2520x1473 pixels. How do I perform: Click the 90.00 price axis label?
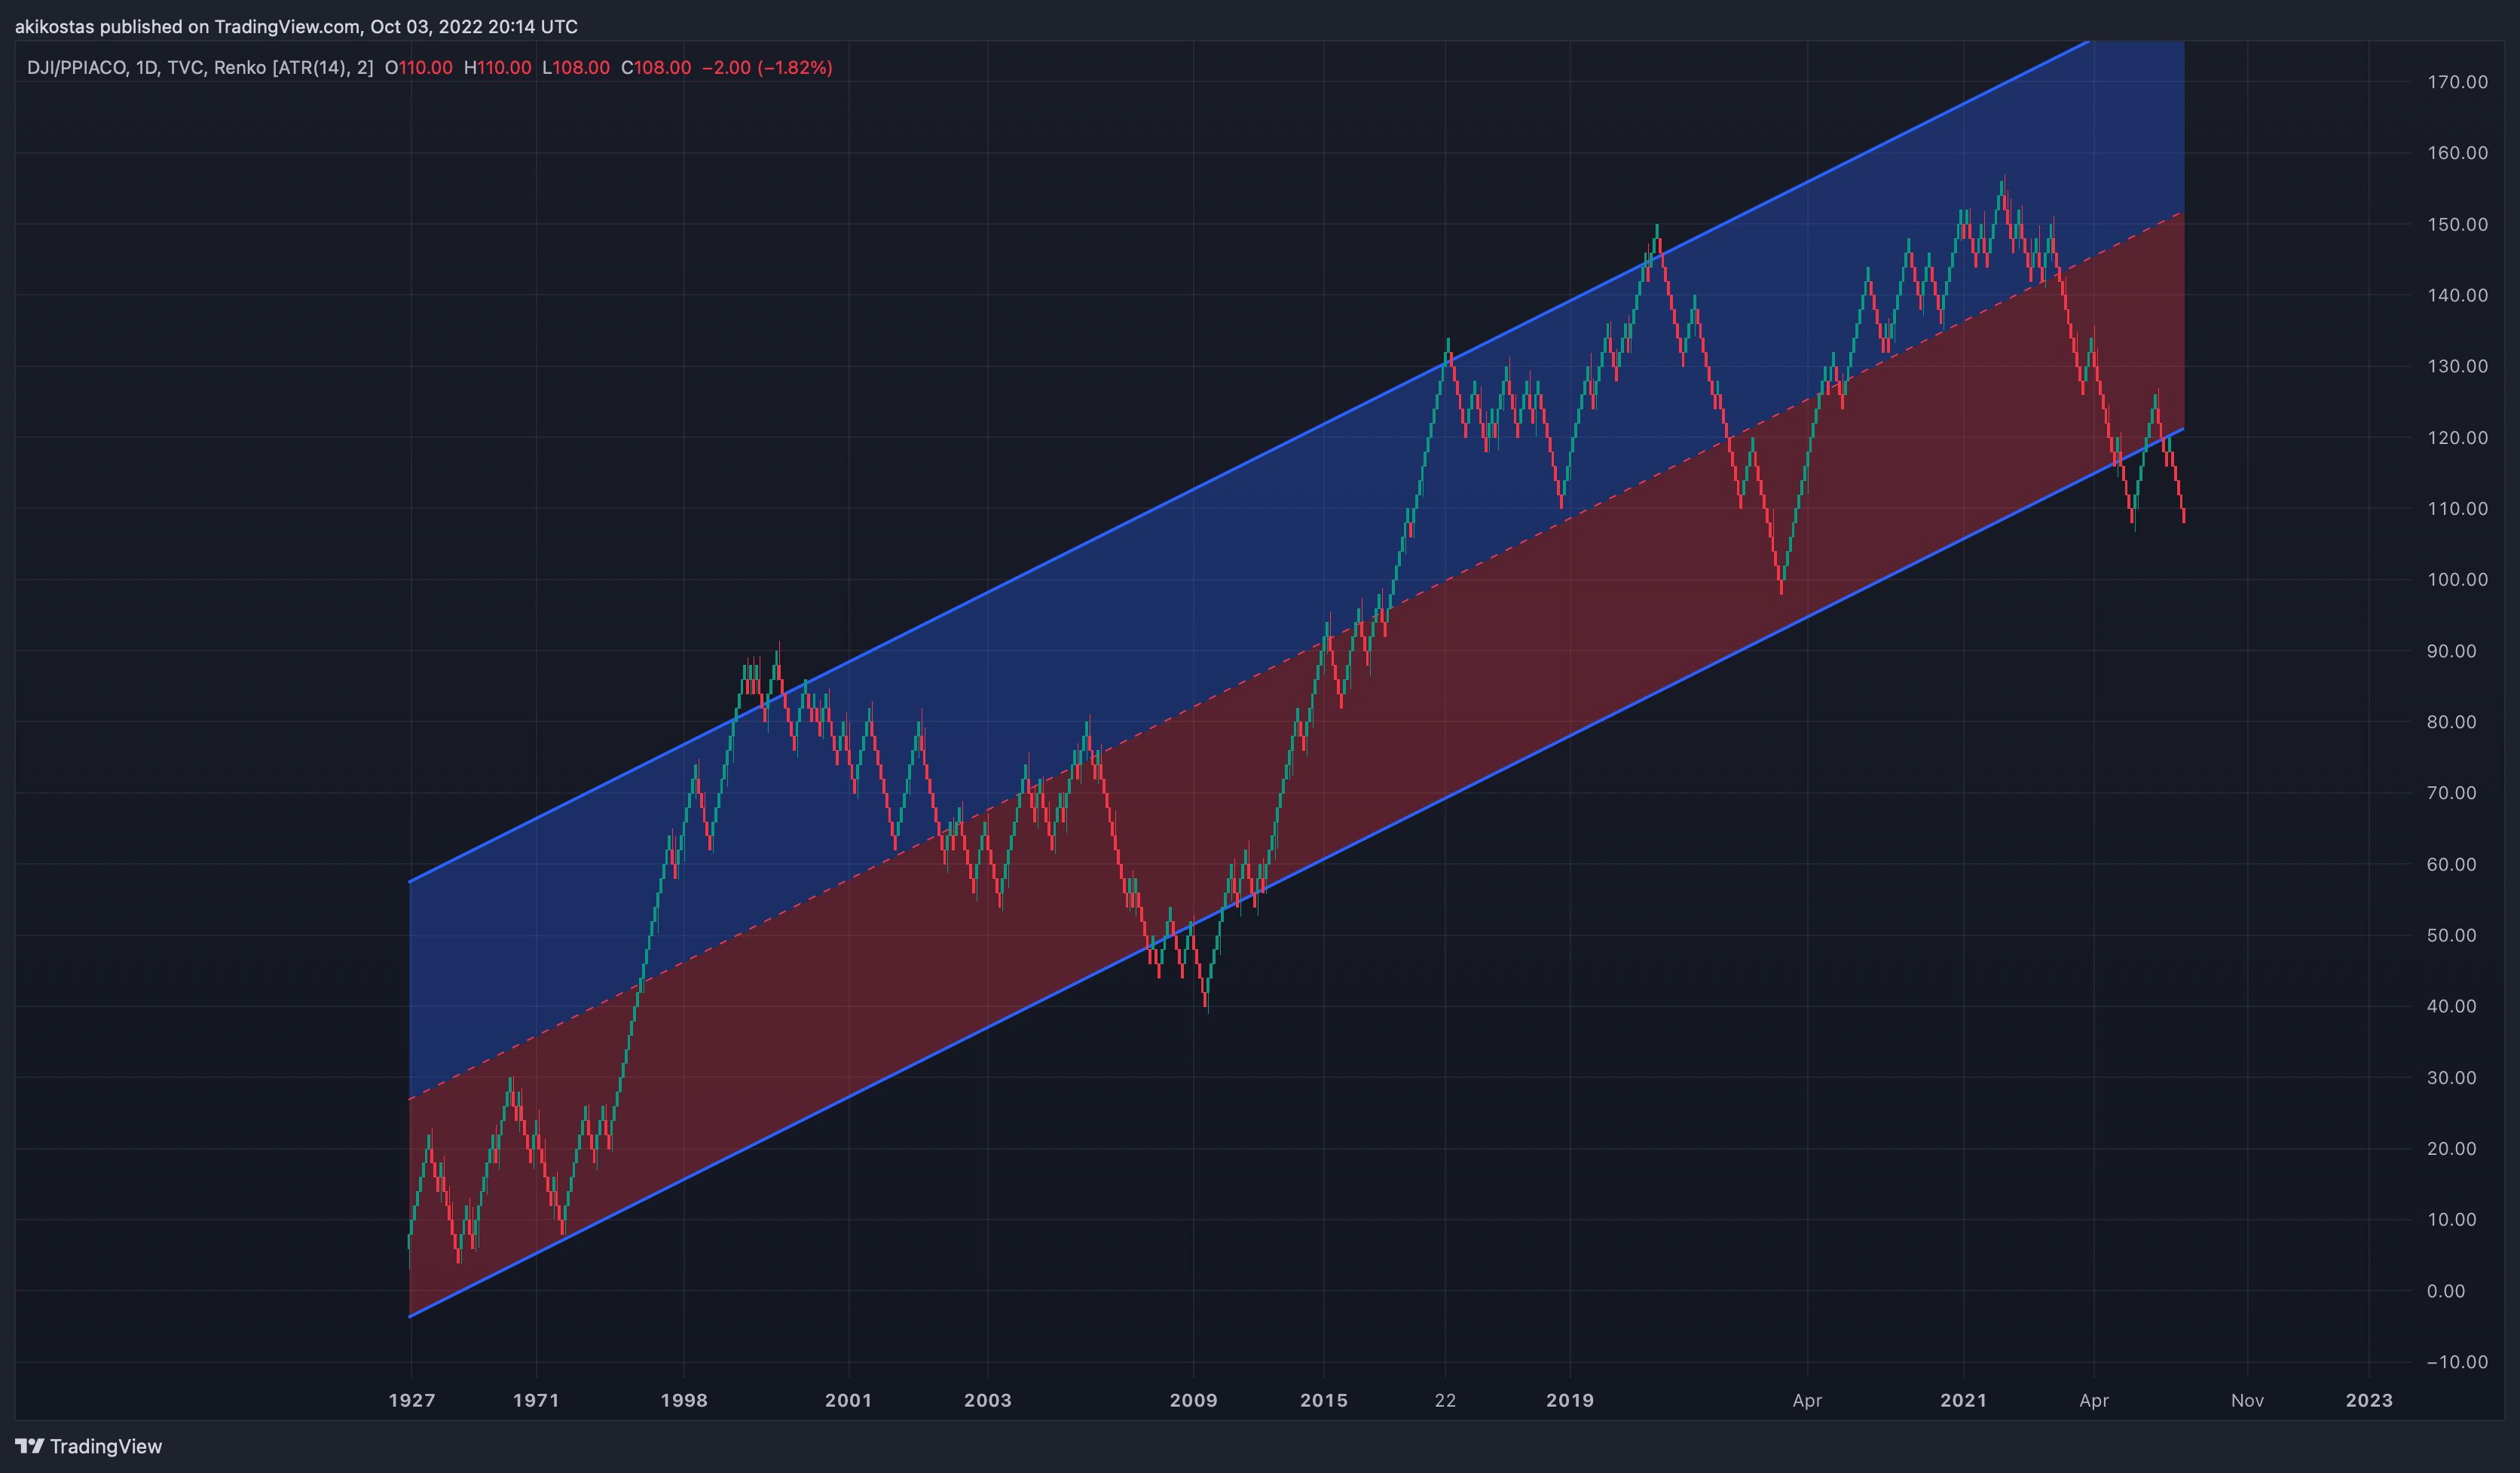point(2451,651)
